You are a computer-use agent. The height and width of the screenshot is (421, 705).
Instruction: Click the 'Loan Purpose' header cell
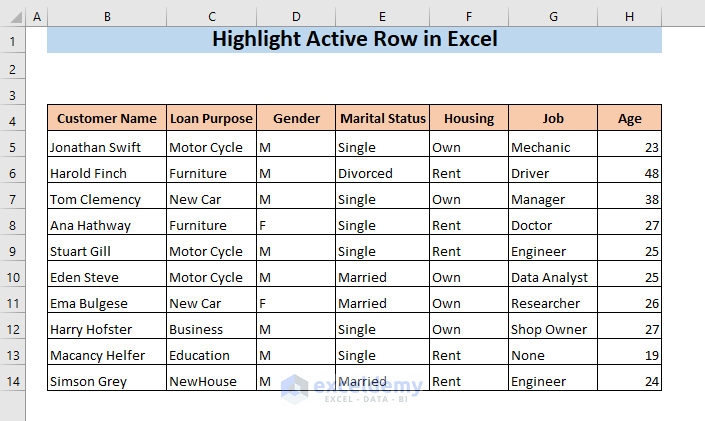tap(211, 118)
